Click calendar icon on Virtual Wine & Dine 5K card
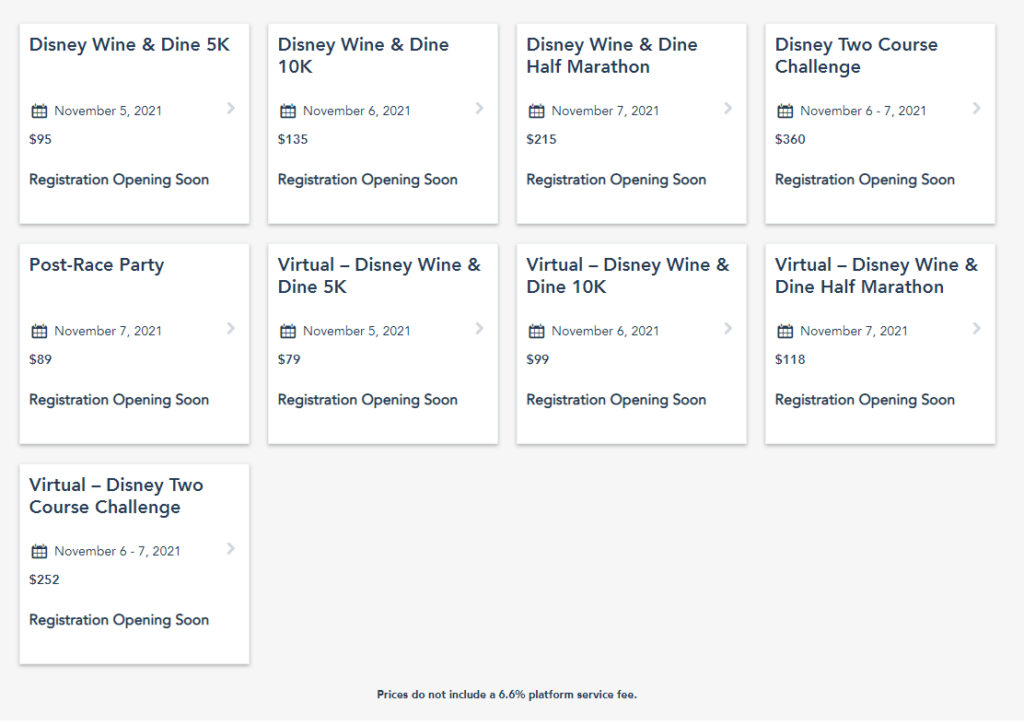The height and width of the screenshot is (725, 1024). tap(288, 331)
